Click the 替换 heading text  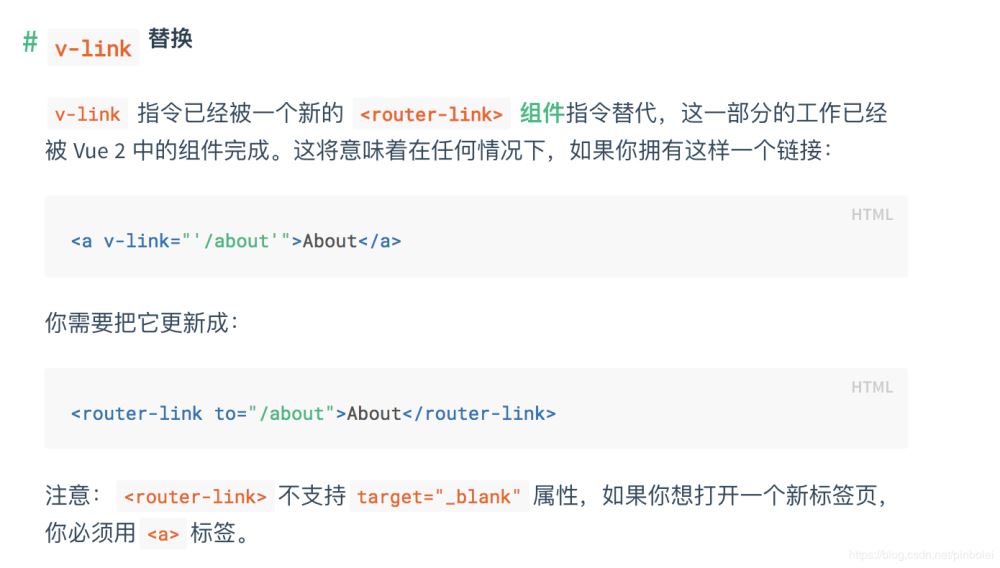coord(170,39)
